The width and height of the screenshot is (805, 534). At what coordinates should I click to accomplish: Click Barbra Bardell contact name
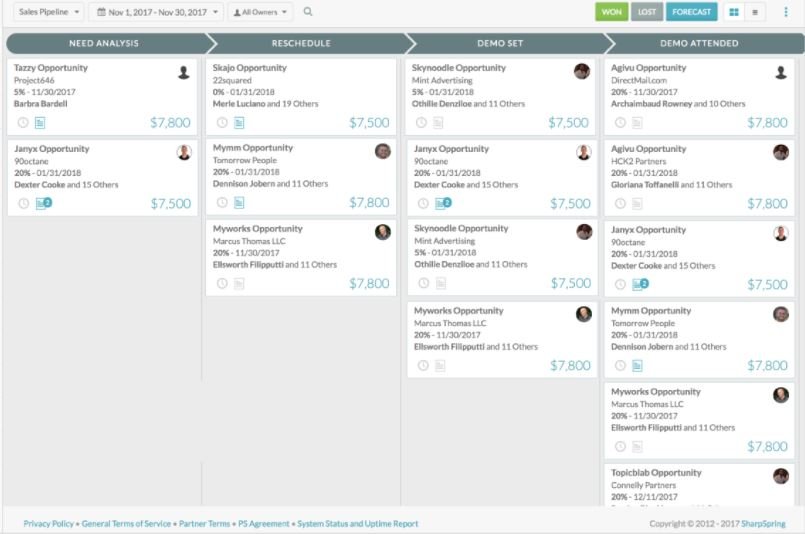click(x=41, y=104)
